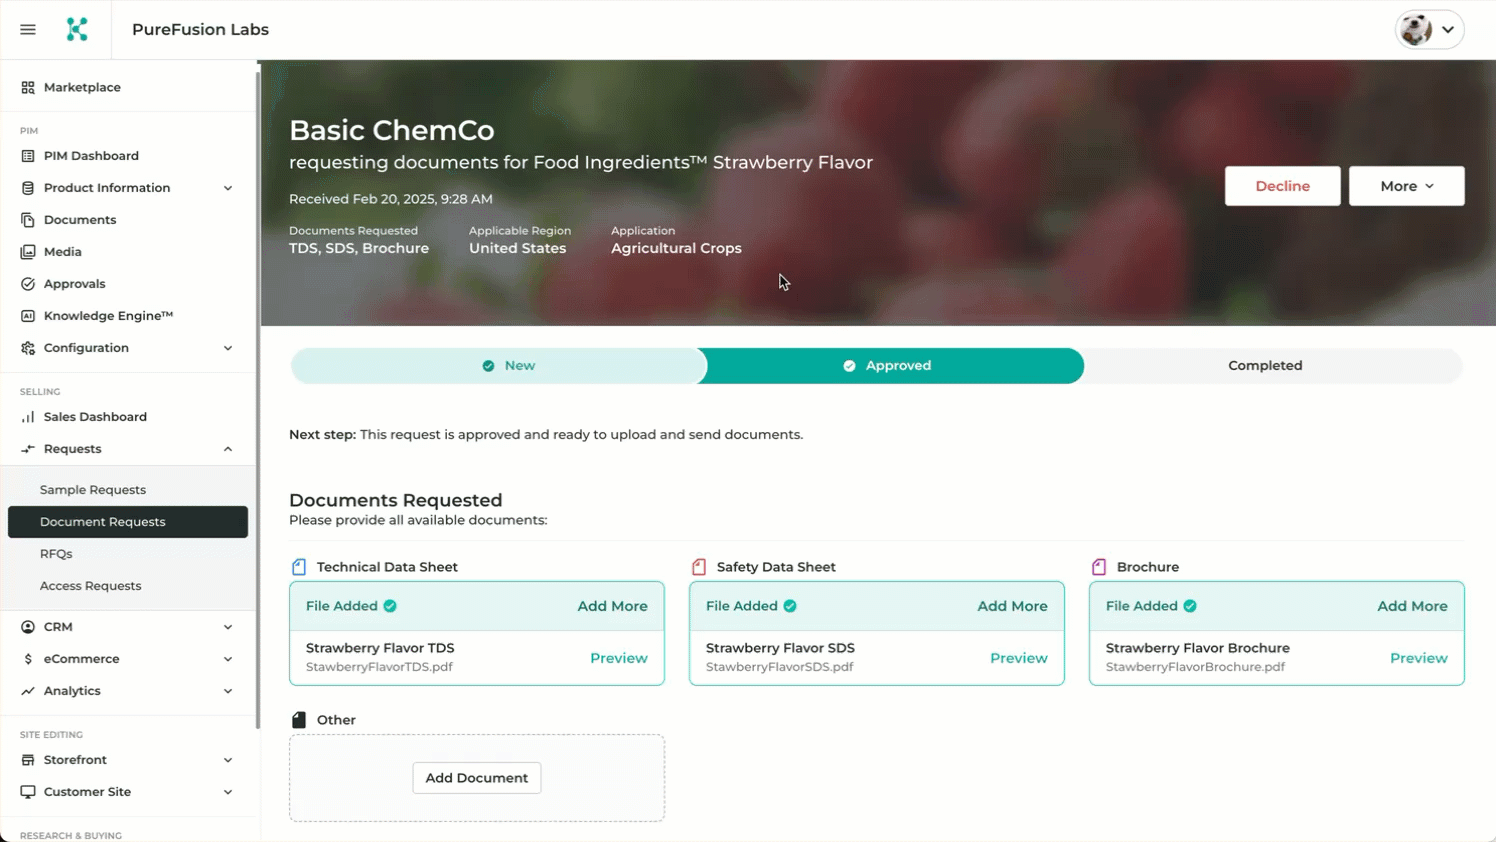Image resolution: width=1496 pixels, height=842 pixels.
Task: Select the PIM Dashboard icon
Action: 28,156
